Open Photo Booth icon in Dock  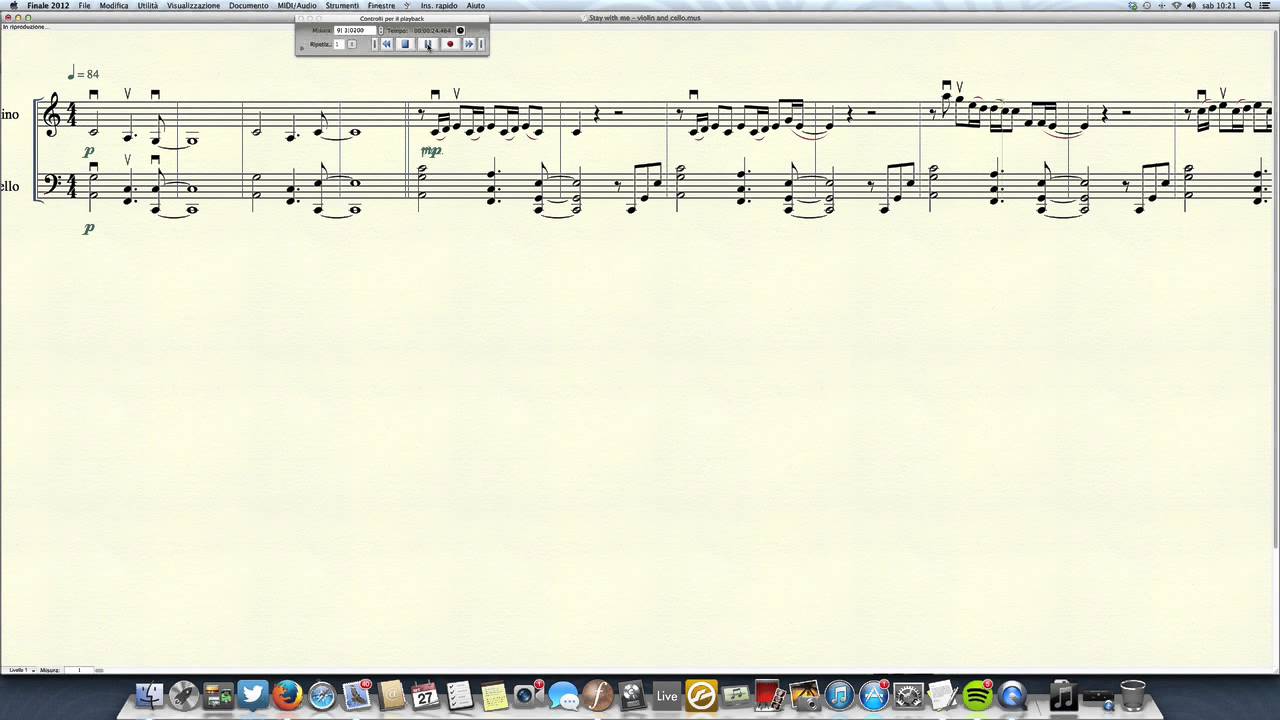click(769, 695)
